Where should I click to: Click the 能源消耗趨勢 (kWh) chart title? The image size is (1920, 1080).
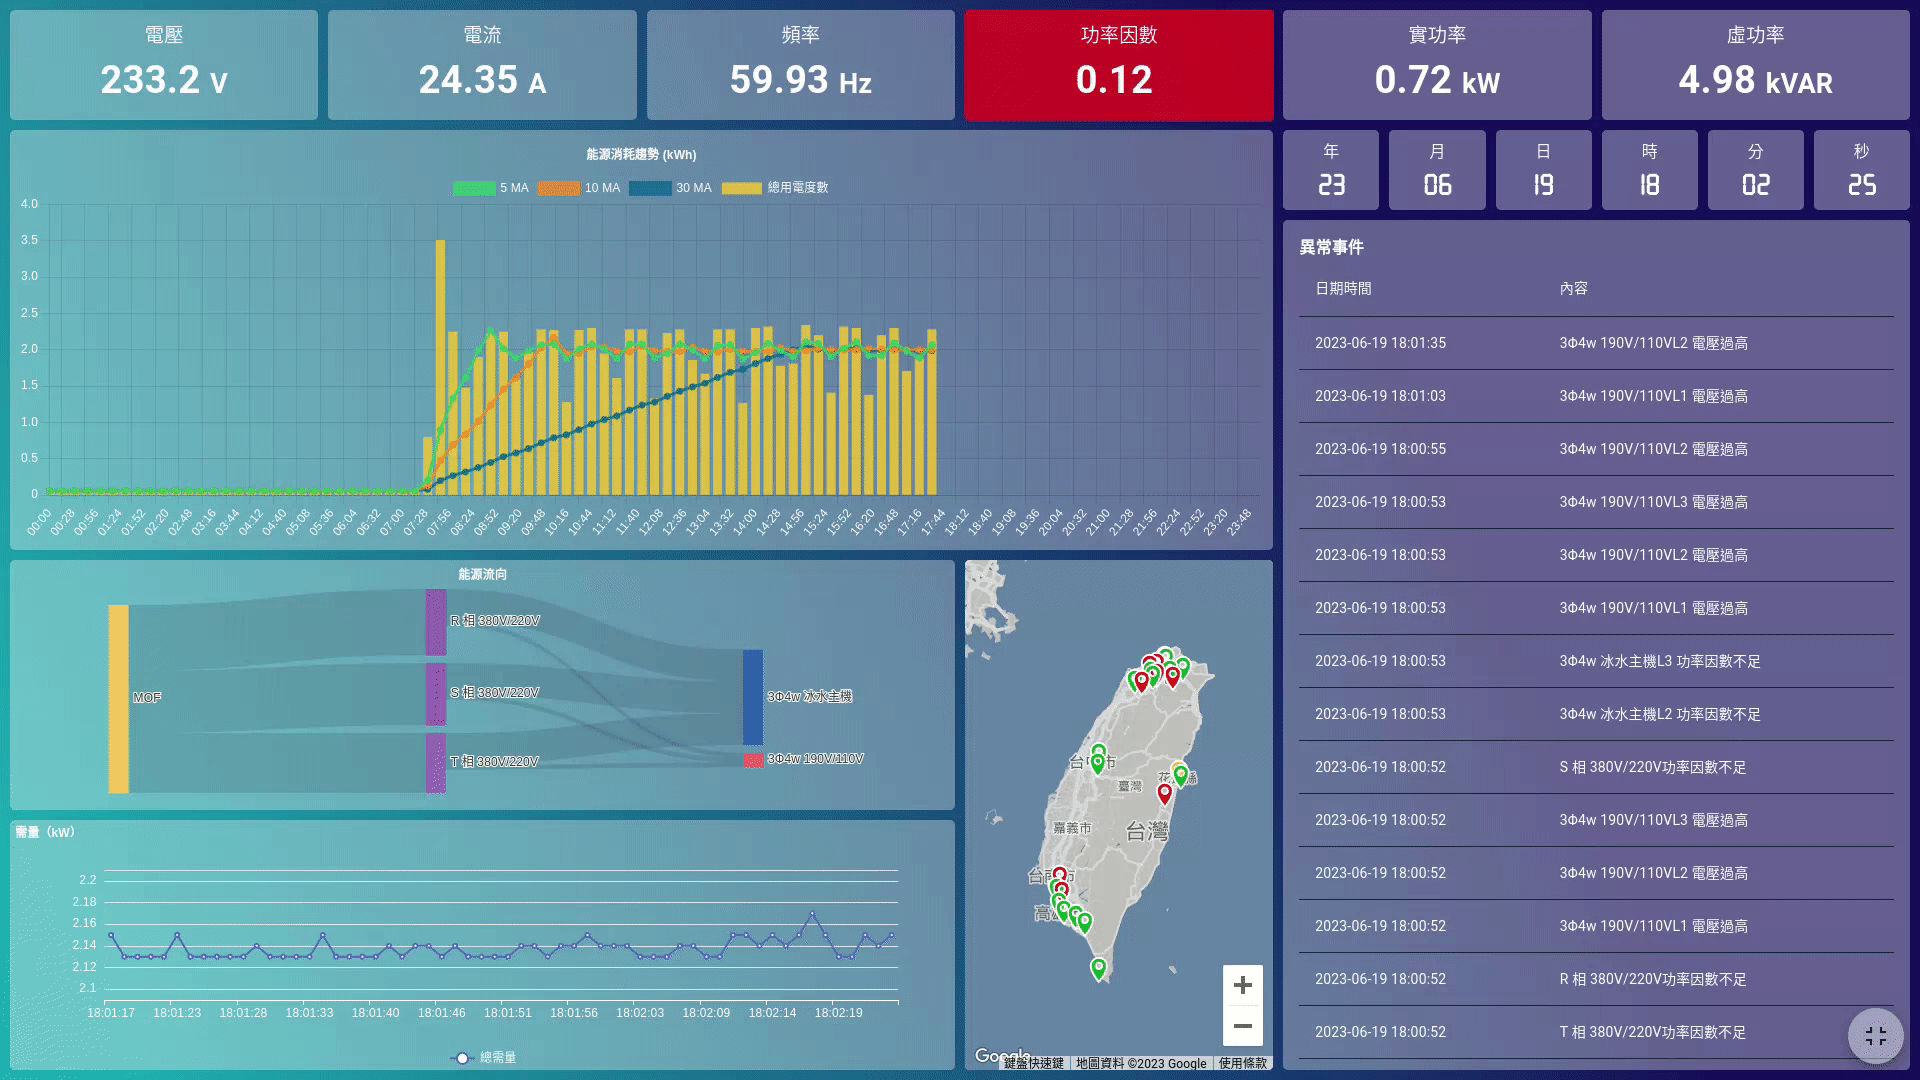click(x=641, y=154)
